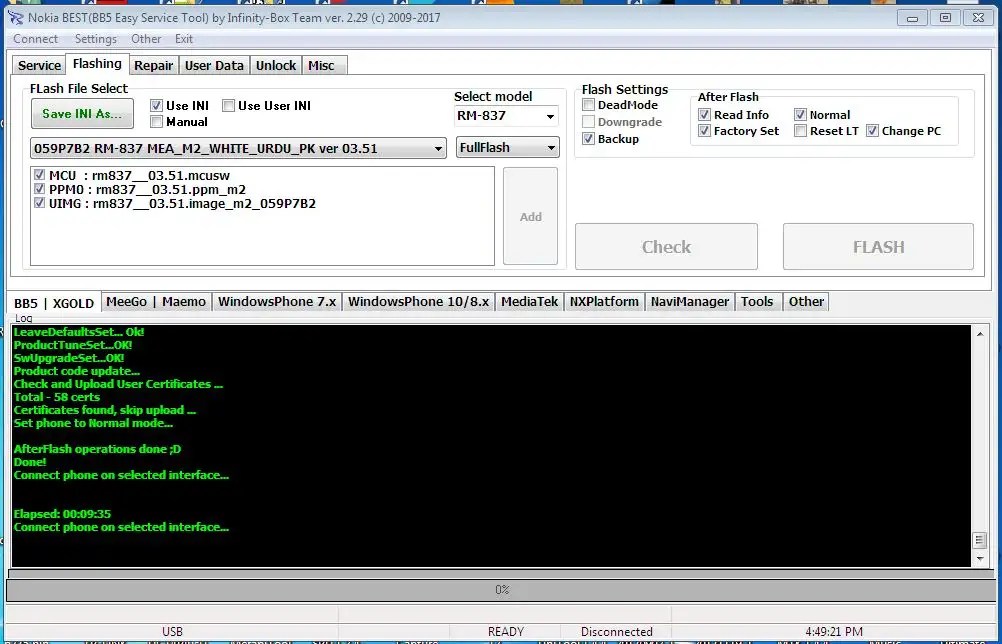Image resolution: width=1002 pixels, height=644 pixels.
Task: Open the Select model RM-837 dropdown
Action: pos(550,115)
